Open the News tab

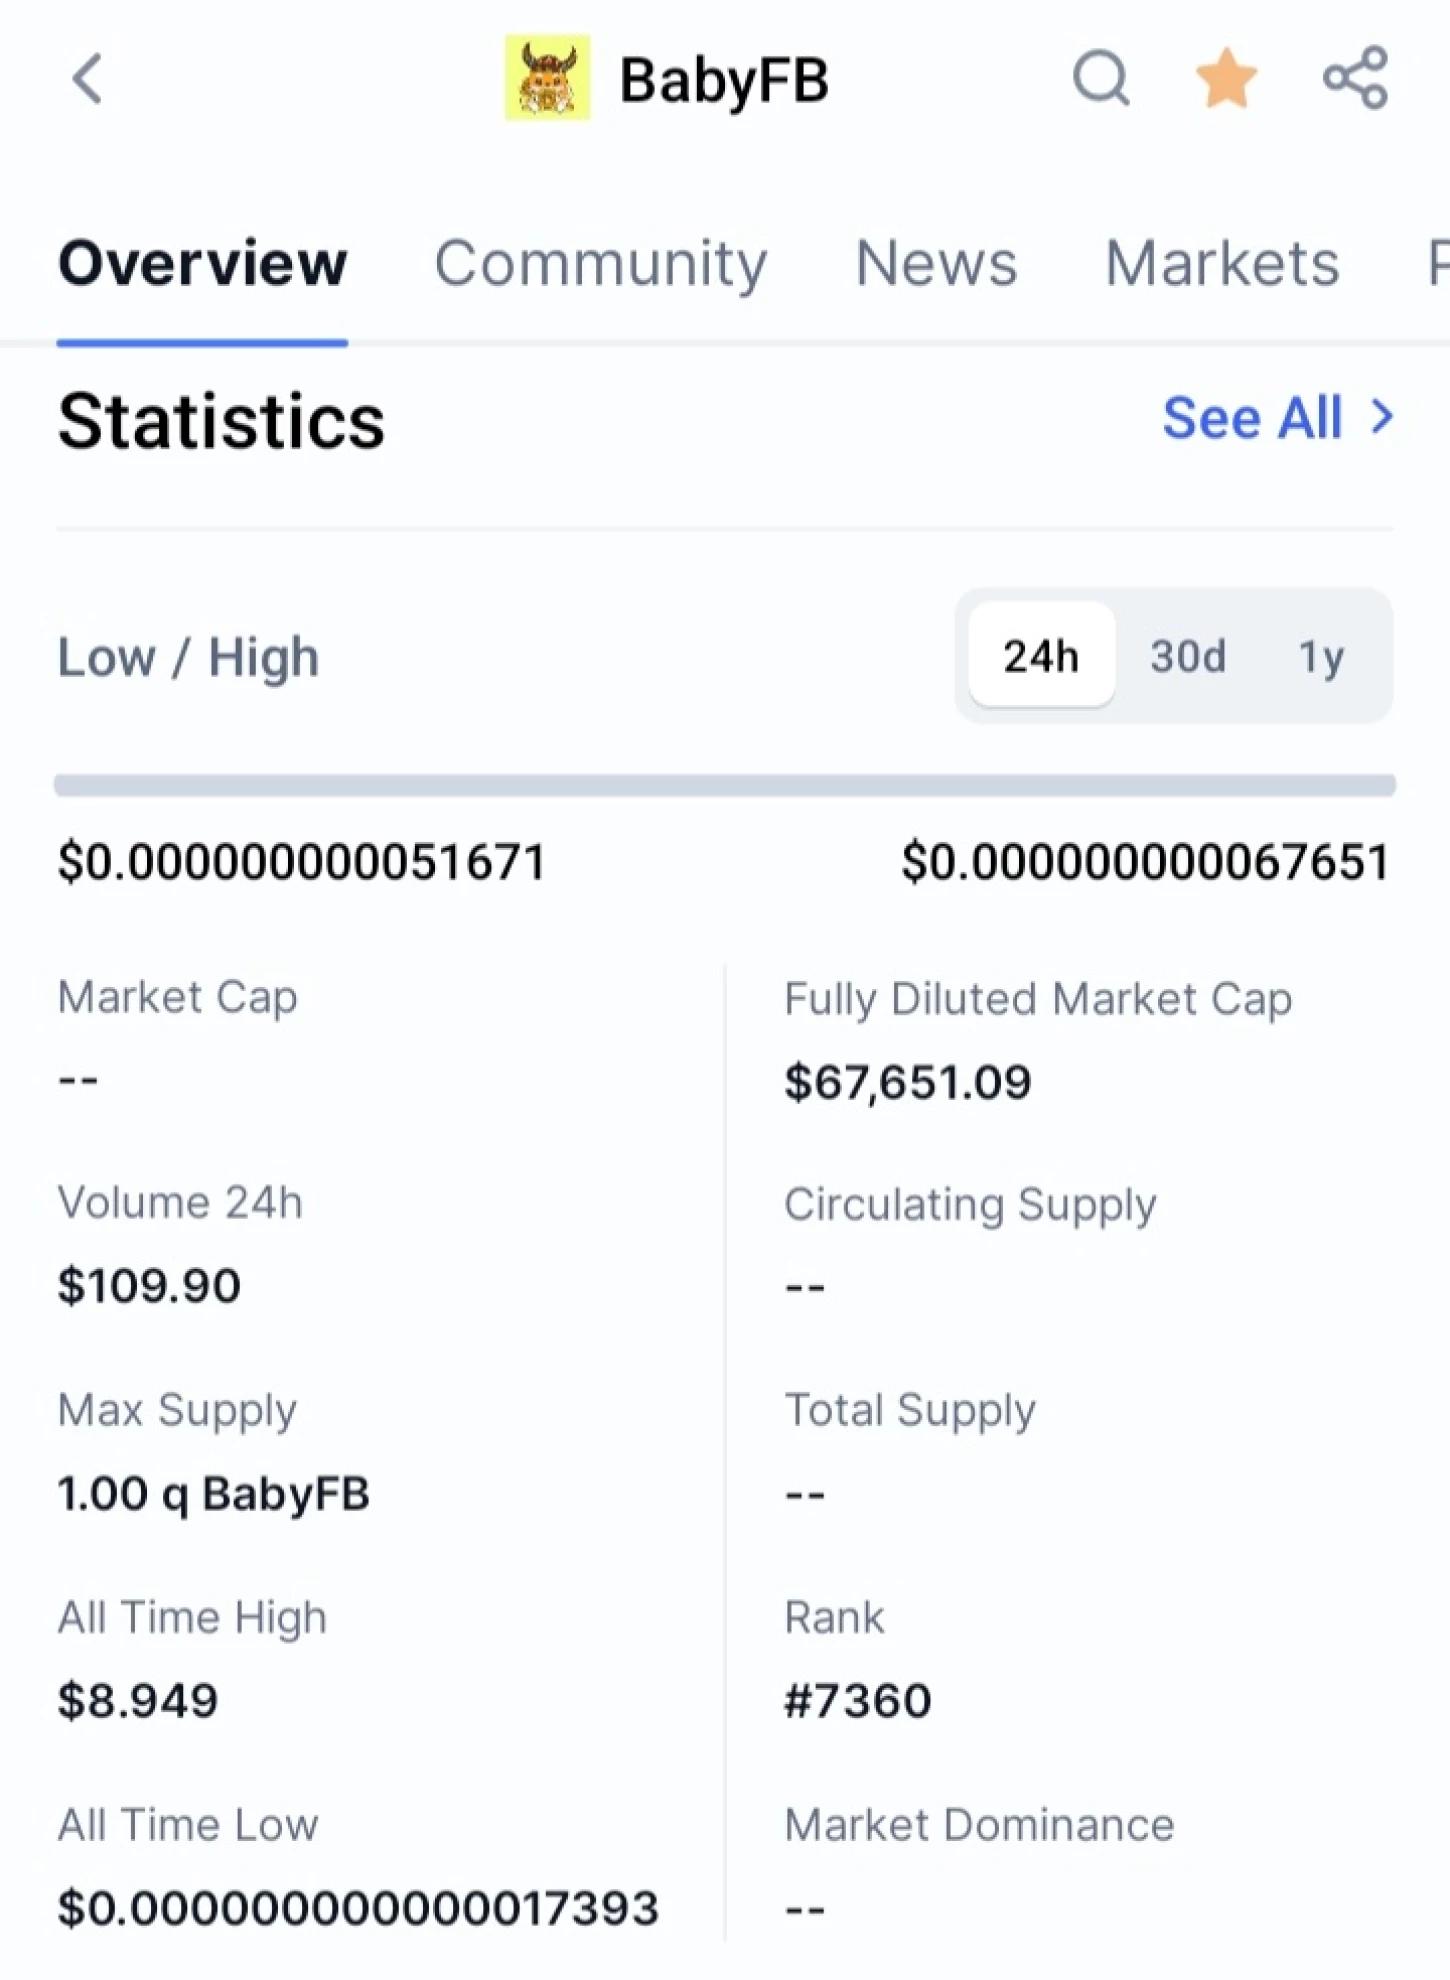[x=936, y=264]
